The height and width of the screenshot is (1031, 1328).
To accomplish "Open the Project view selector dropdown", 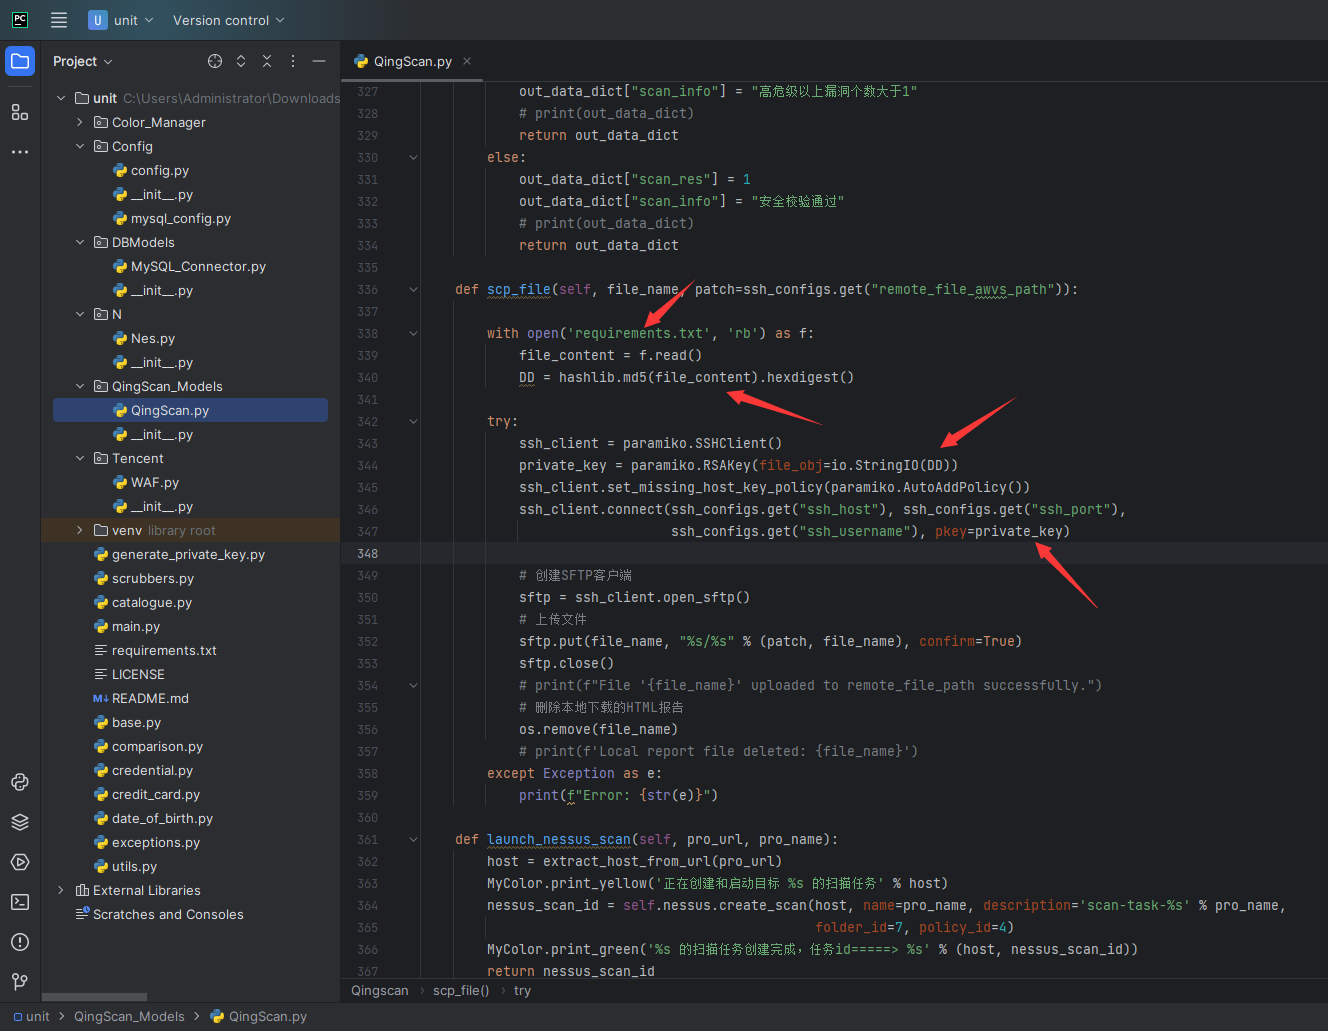I will coord(83,61).
